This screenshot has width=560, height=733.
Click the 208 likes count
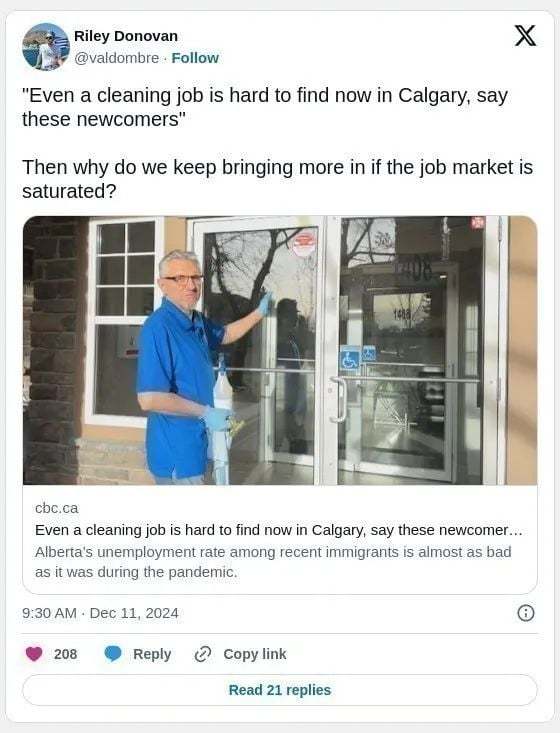(x=65, y=654)
